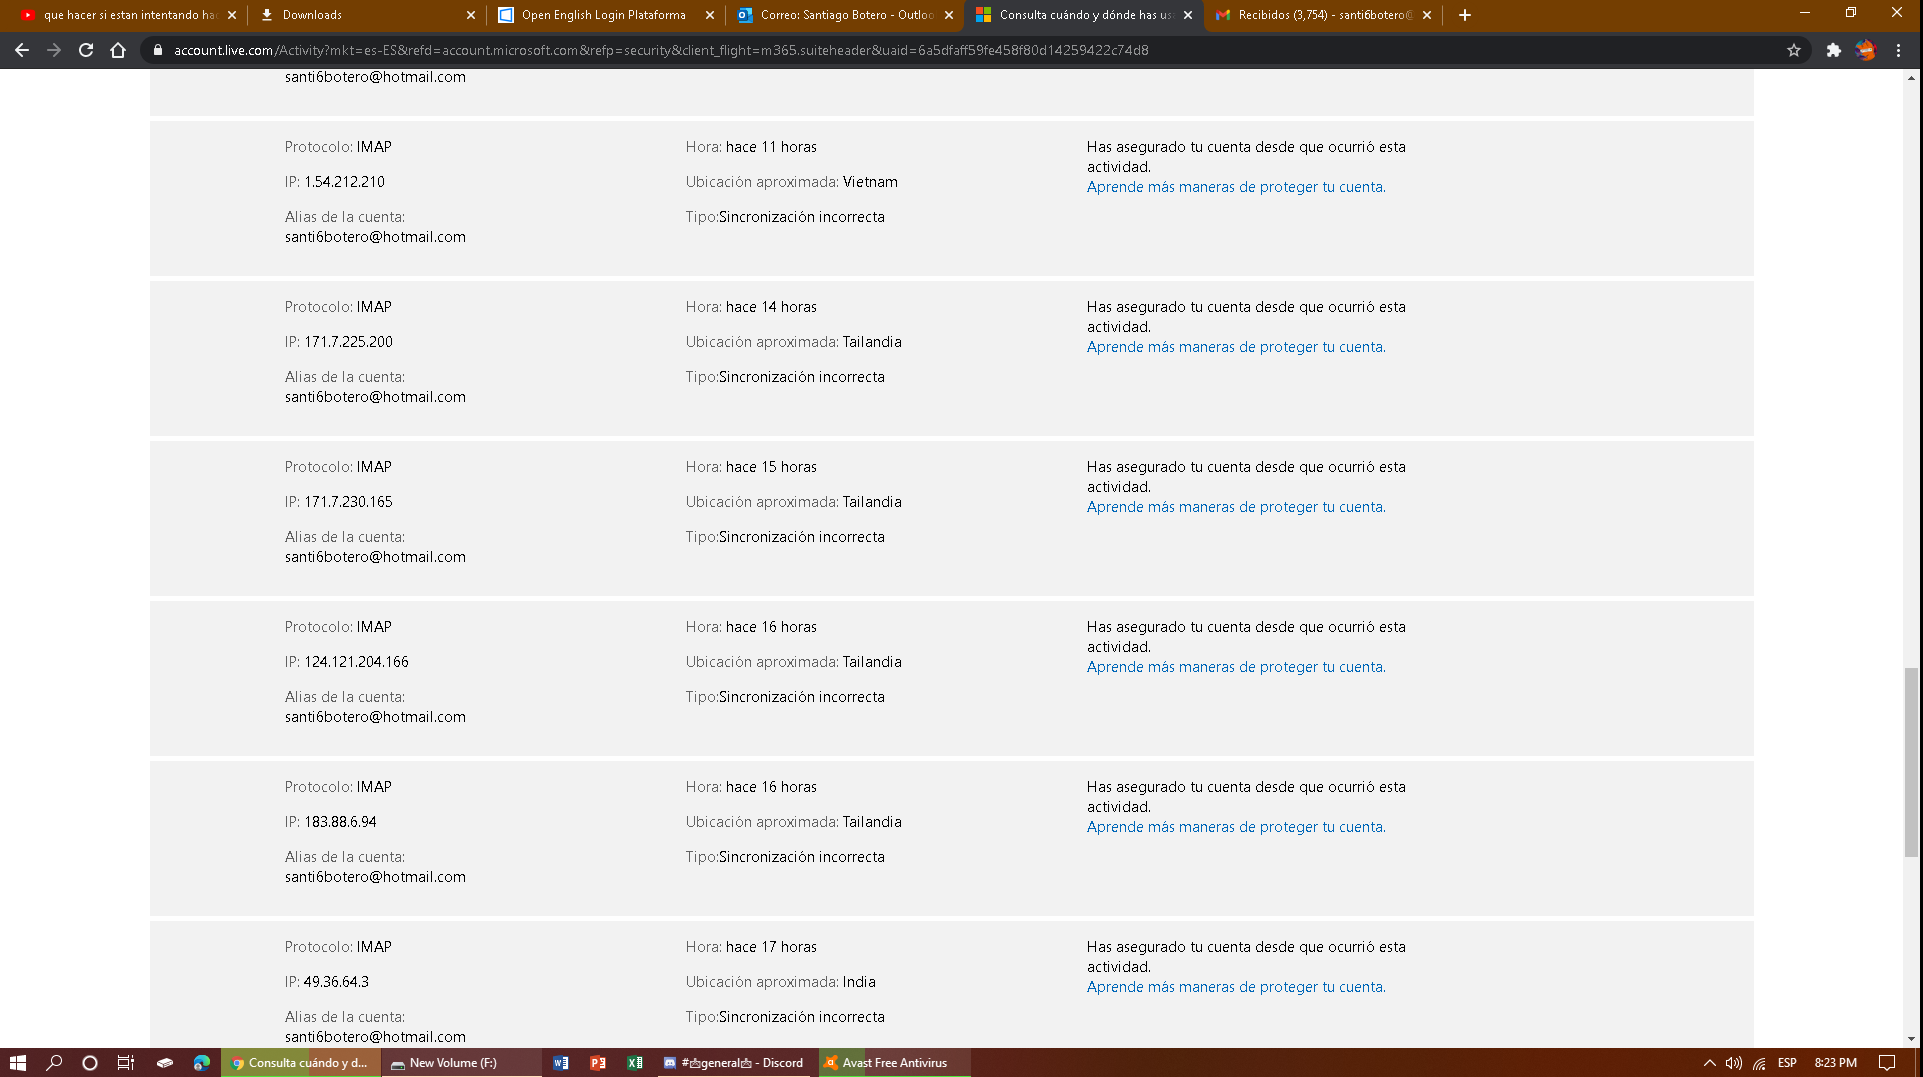Image resolution: width=1923 pixels, height=1077 pixels.
Task: Bookmark this page with the star
Action: pyautogui.click(x=1794, y=50)
